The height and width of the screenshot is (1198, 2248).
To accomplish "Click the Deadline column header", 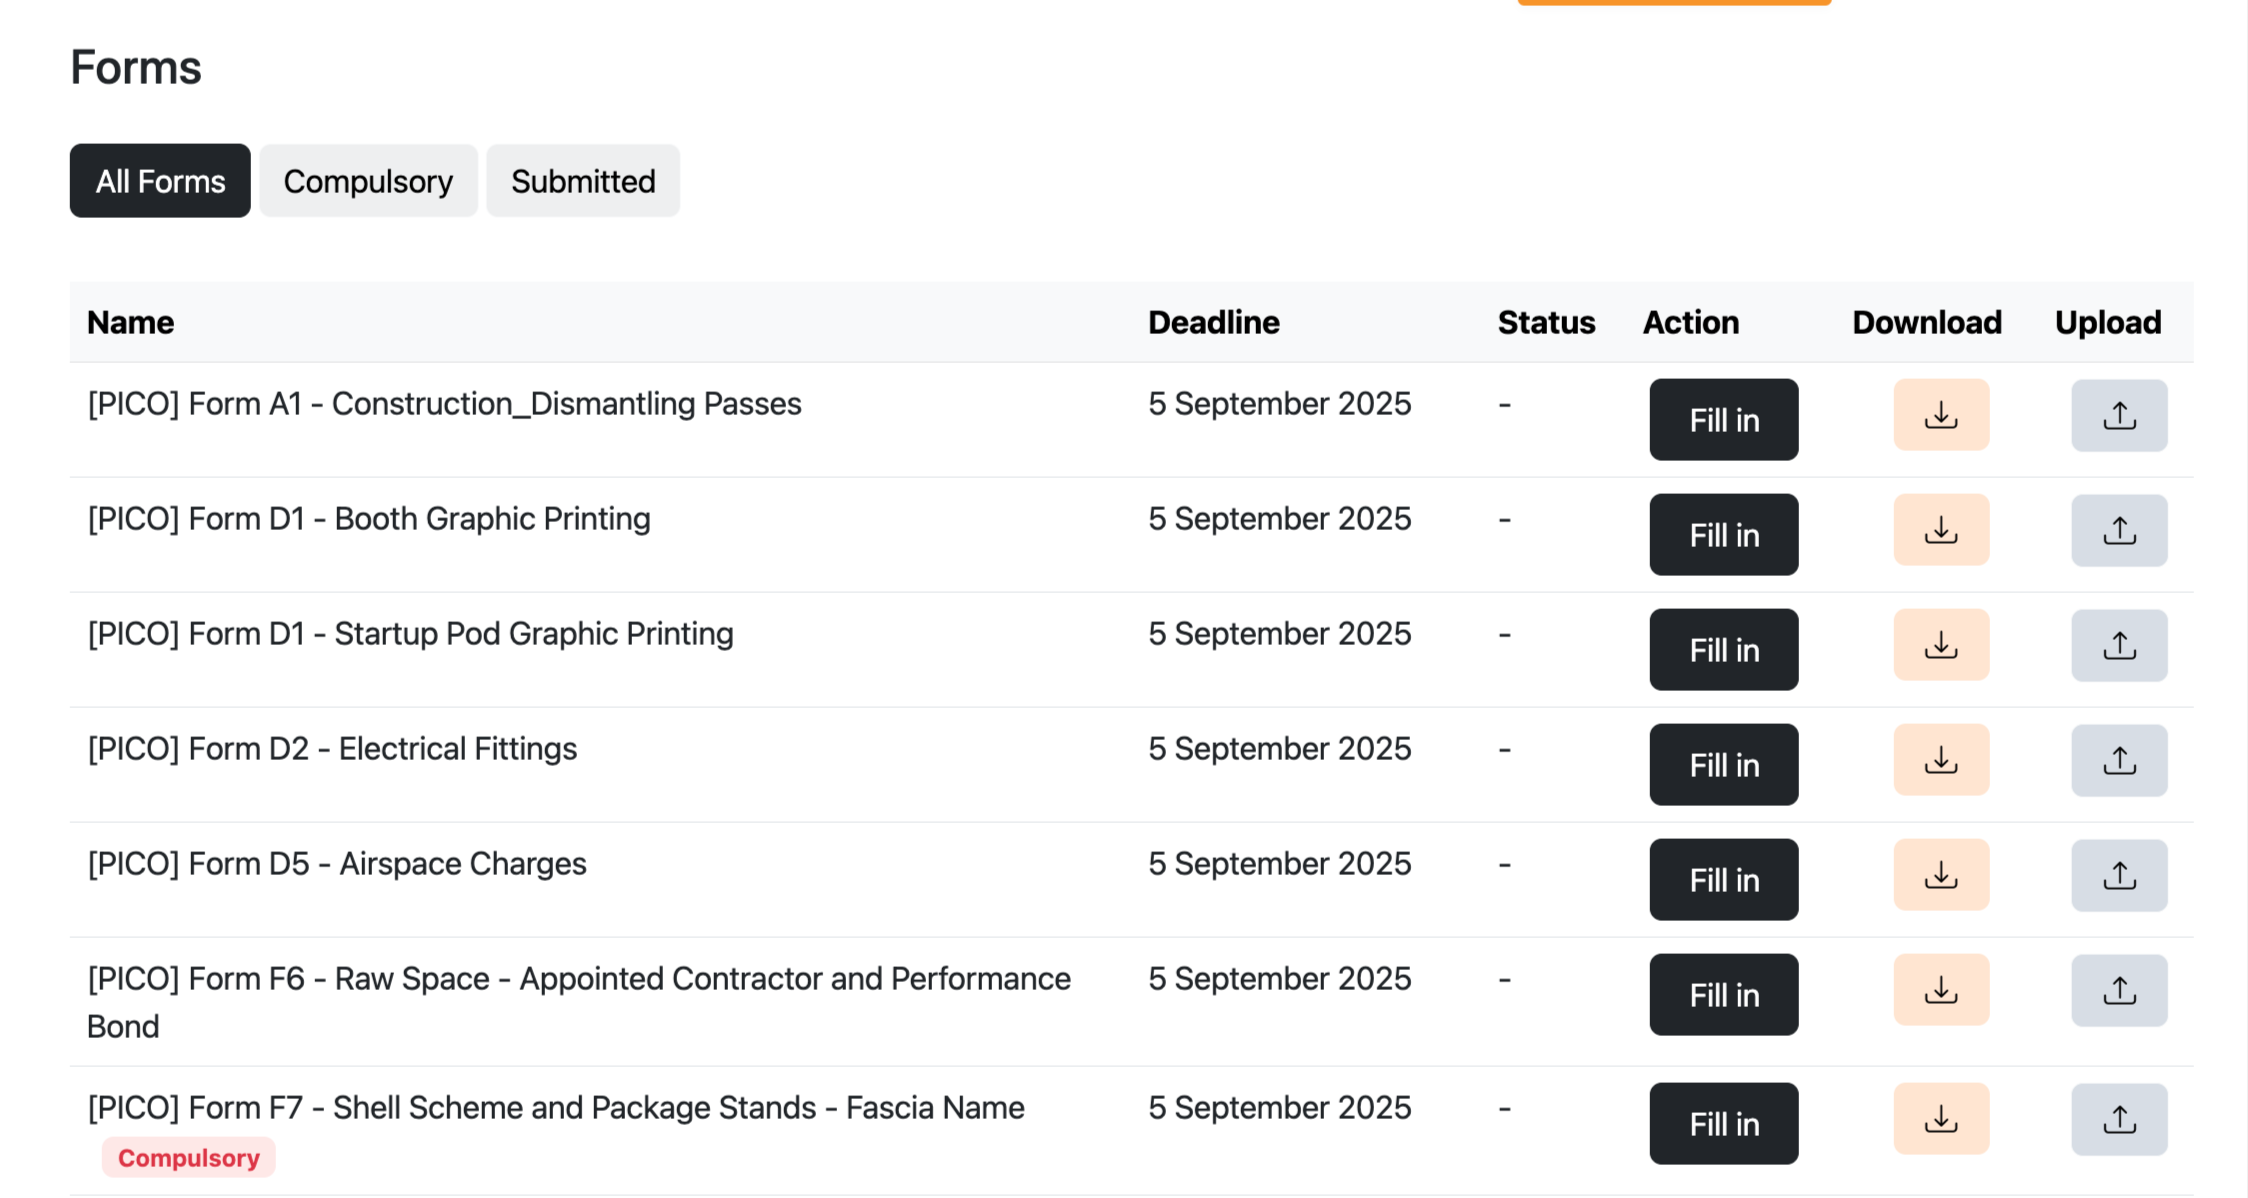I will click(x=1213, y=322).
